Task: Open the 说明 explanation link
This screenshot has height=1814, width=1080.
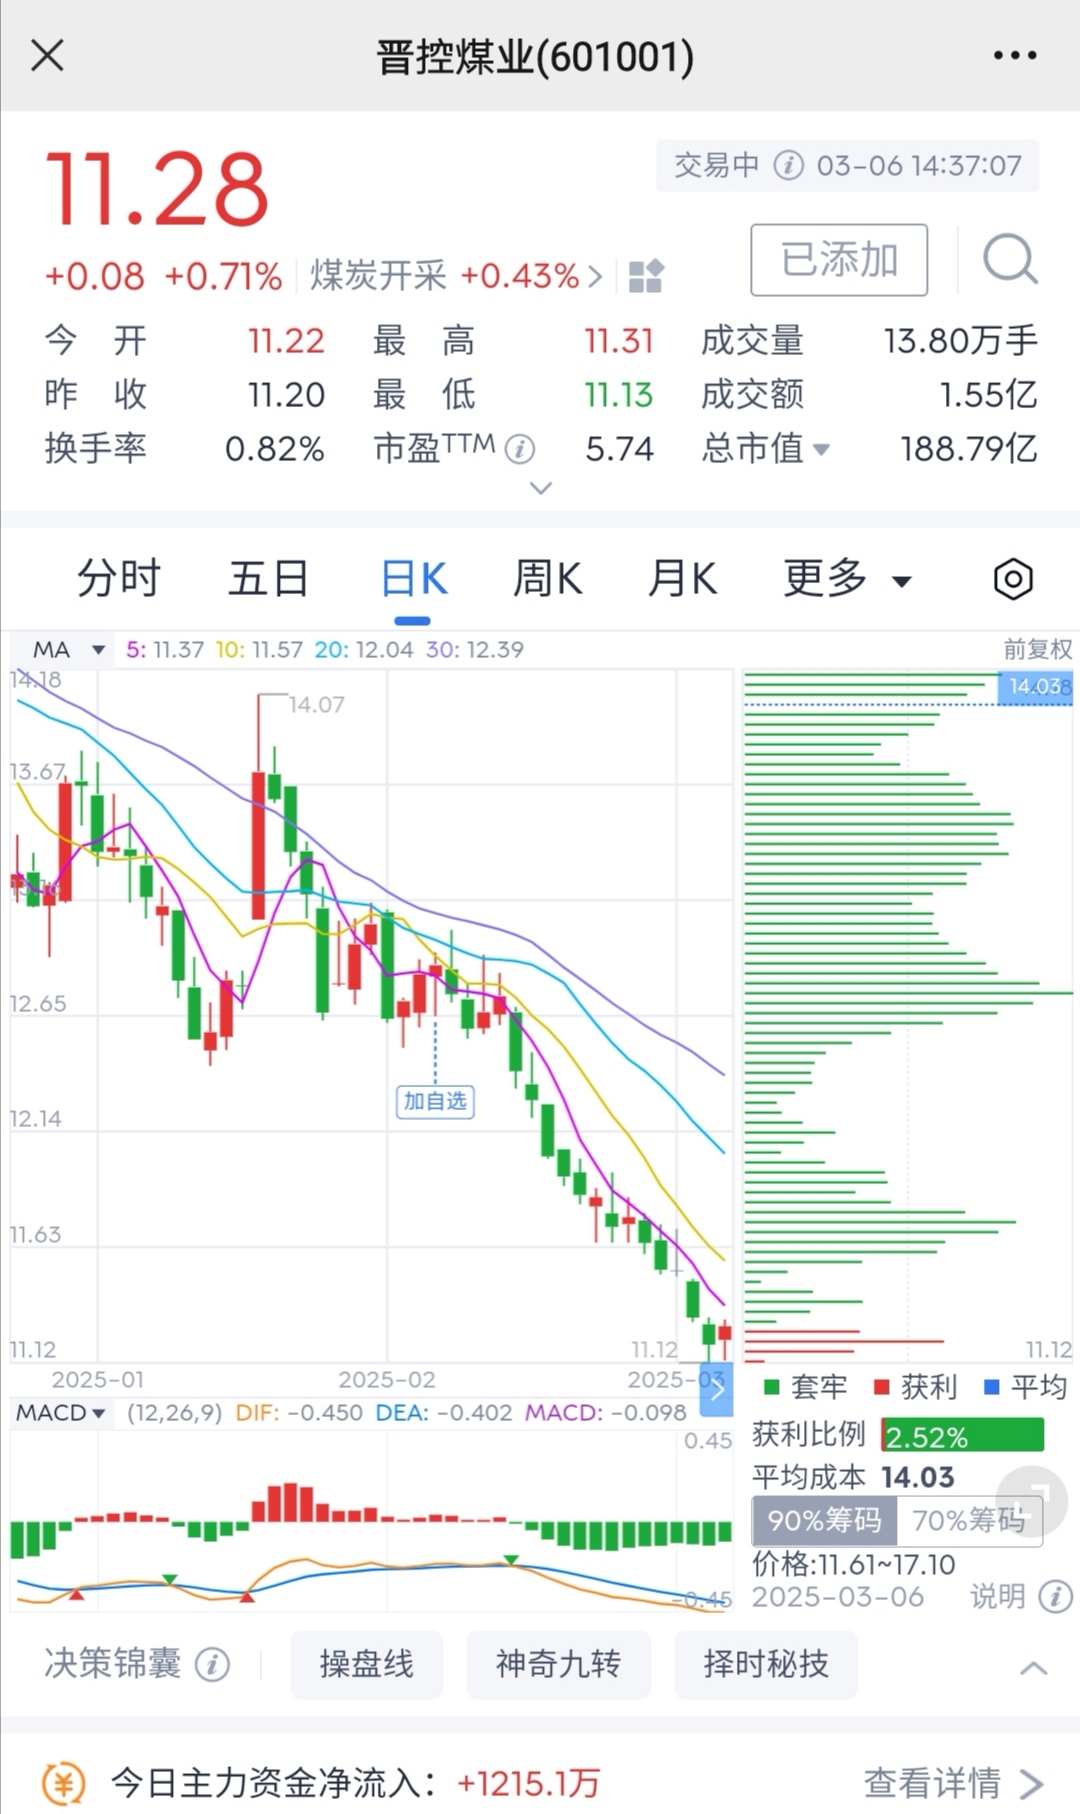Action: [997, 1596]
